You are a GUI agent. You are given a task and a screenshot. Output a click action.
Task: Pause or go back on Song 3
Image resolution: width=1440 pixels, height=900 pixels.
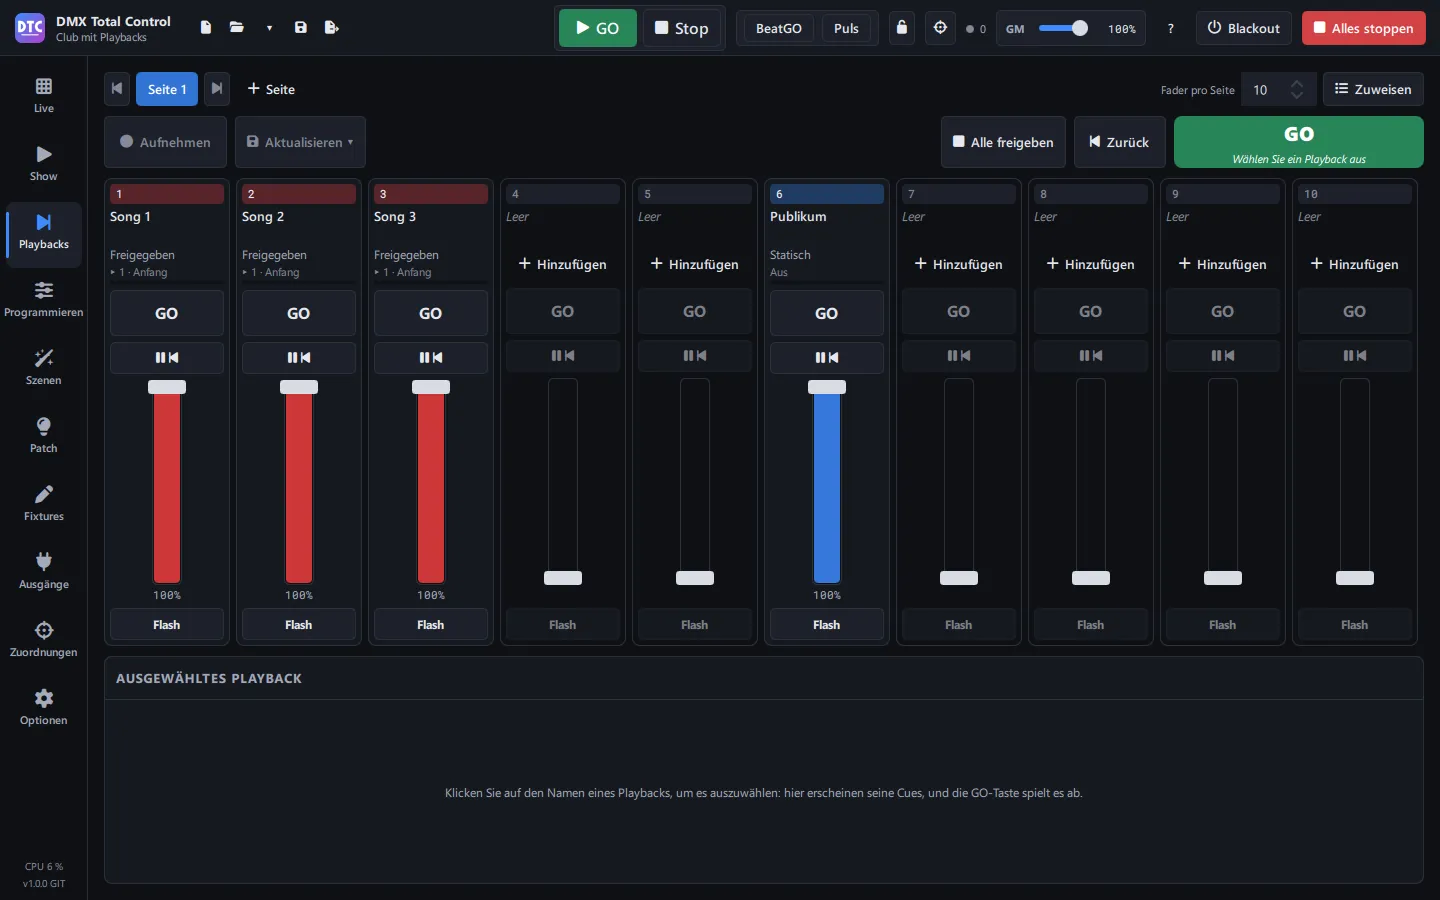click(431, 358)
